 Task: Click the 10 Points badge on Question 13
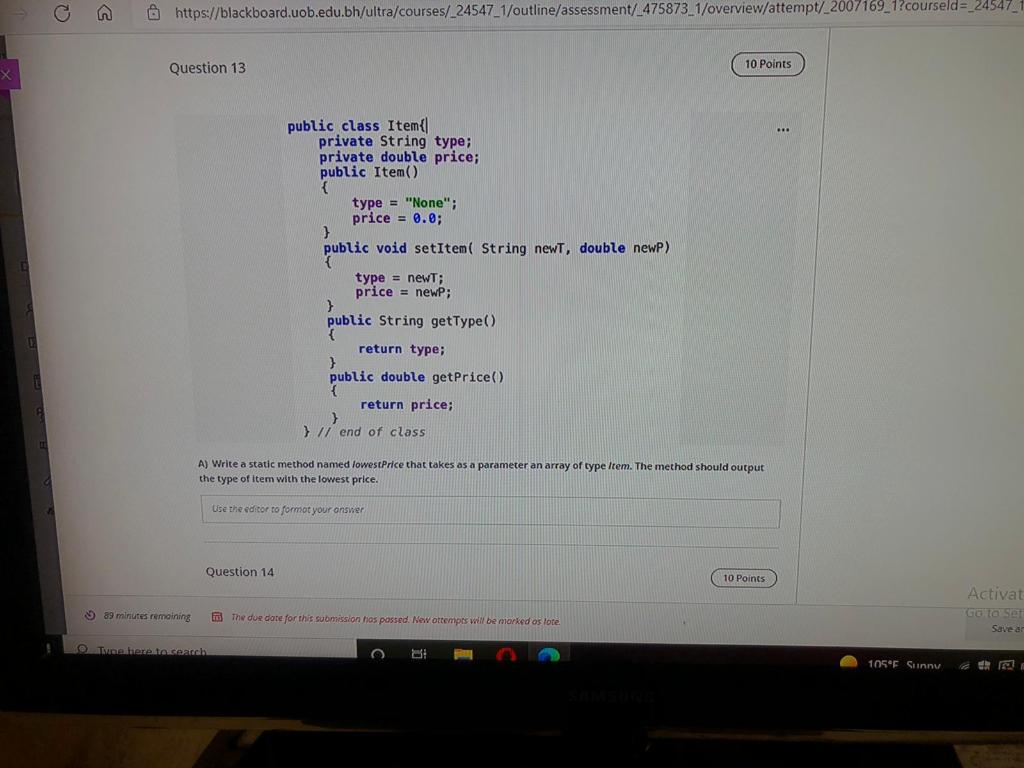767,63
